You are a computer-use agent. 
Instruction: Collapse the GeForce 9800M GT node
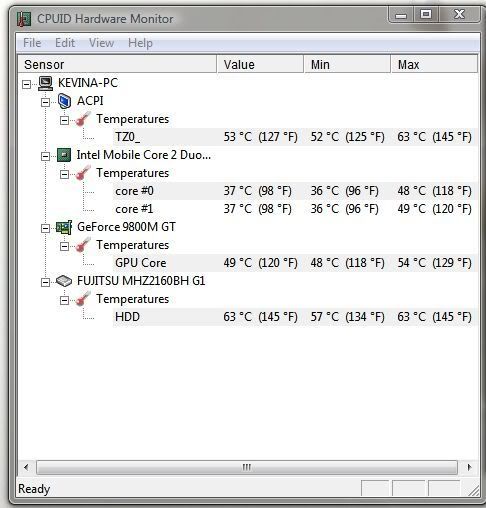click(x=45, y=228)
